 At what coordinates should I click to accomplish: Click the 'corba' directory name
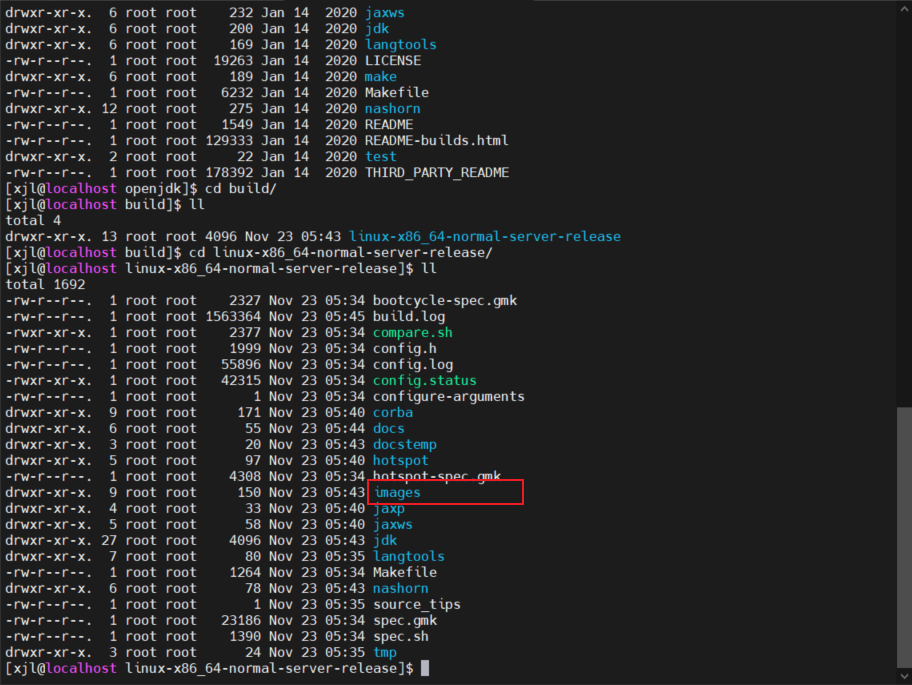pyautogui.click(x=393, y=412)
